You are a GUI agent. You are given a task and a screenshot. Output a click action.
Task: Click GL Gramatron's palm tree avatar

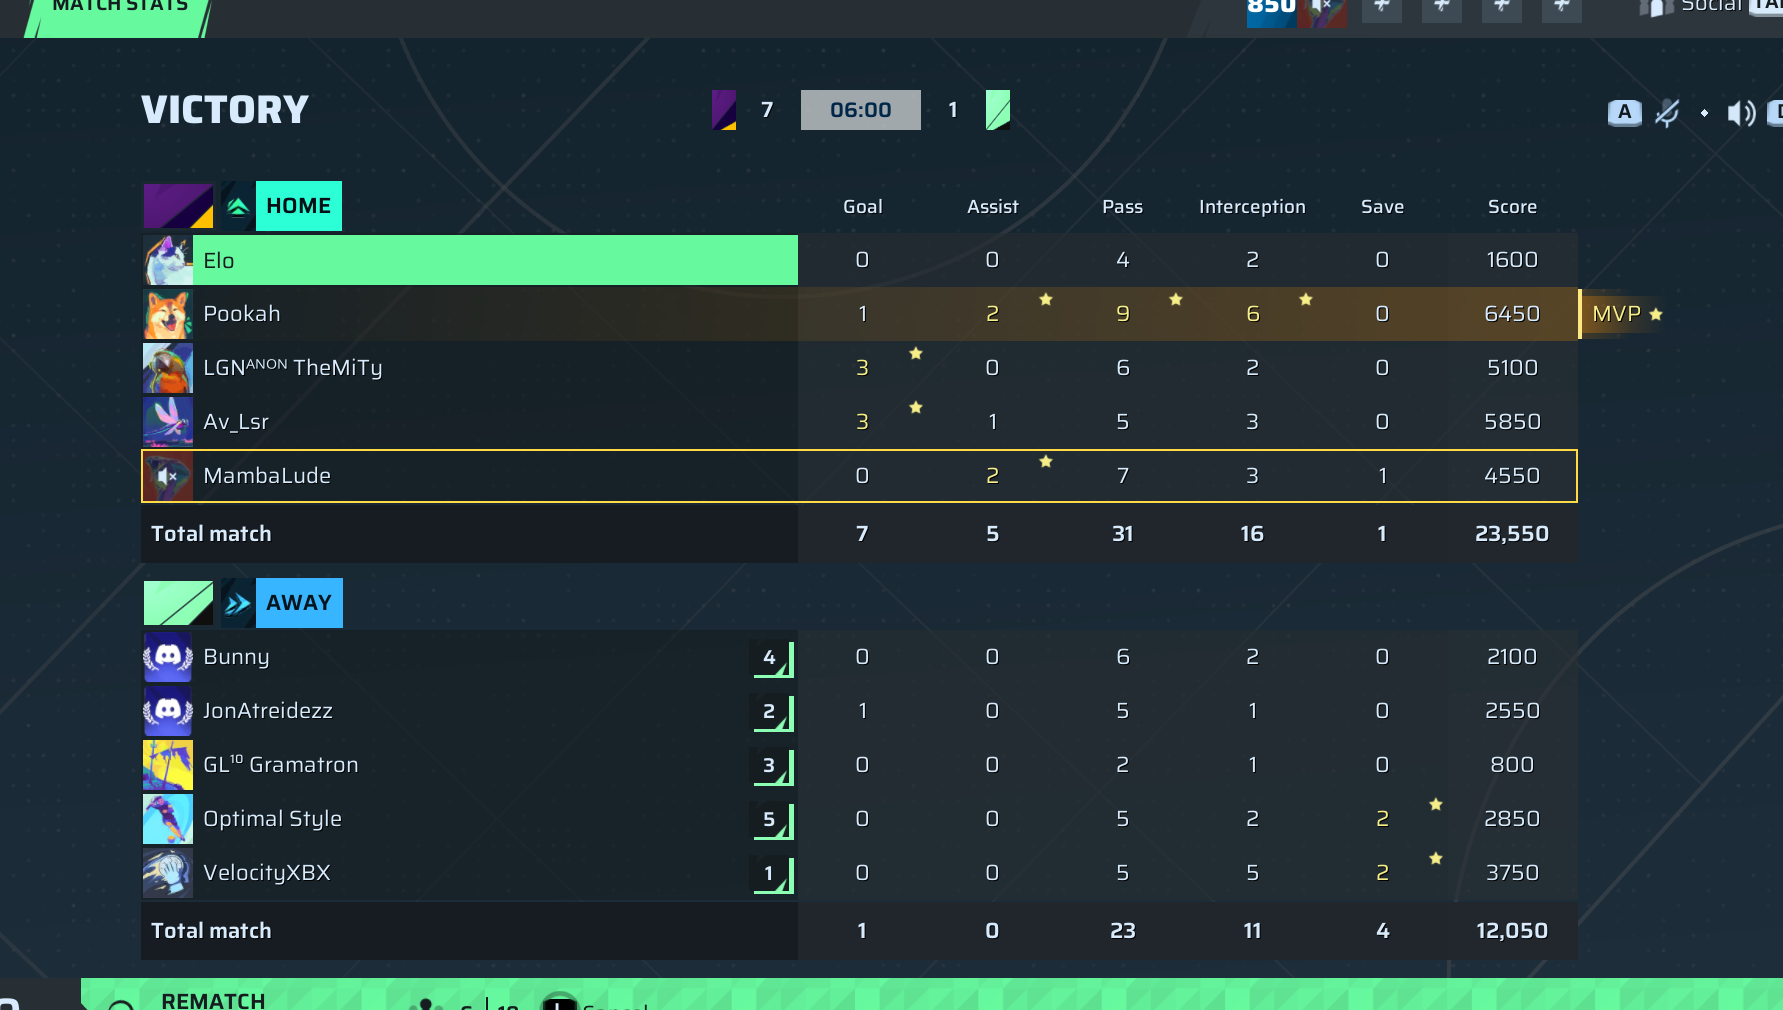coord(168,765)
